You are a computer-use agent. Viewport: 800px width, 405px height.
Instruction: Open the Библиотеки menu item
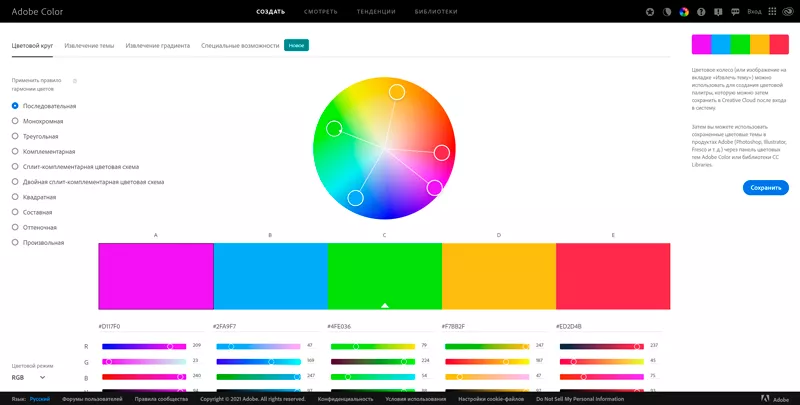[x=436, y=12]
